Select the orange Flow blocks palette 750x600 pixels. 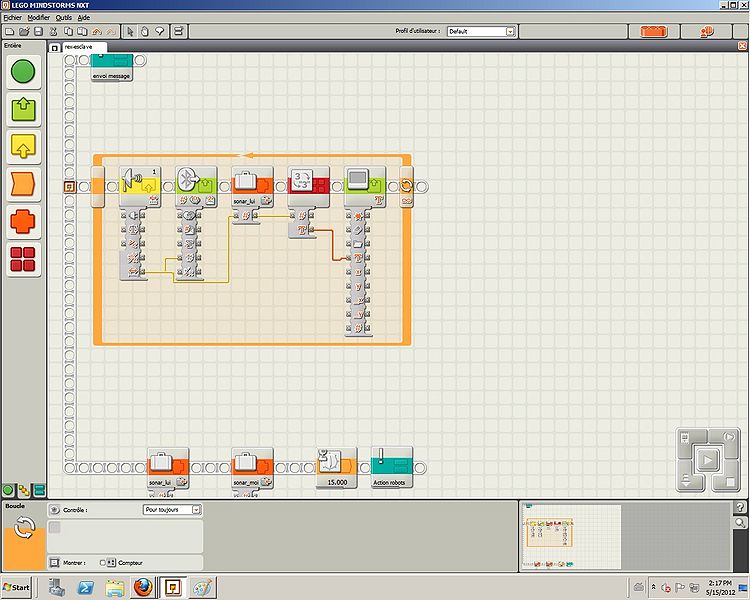coord(23,184)
